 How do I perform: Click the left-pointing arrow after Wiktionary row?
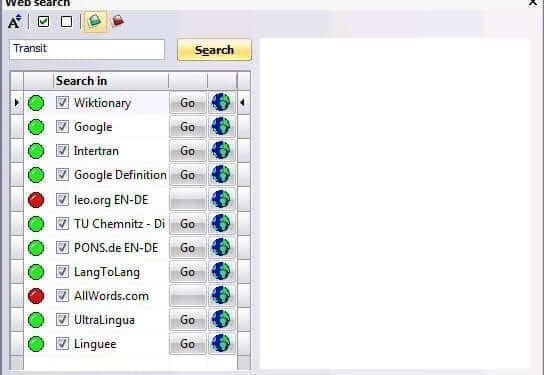[x=242, y=102]
